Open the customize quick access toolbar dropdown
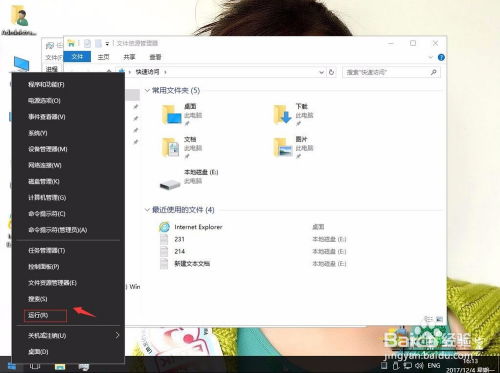This screenshot has width=500, height=373. 107,44
